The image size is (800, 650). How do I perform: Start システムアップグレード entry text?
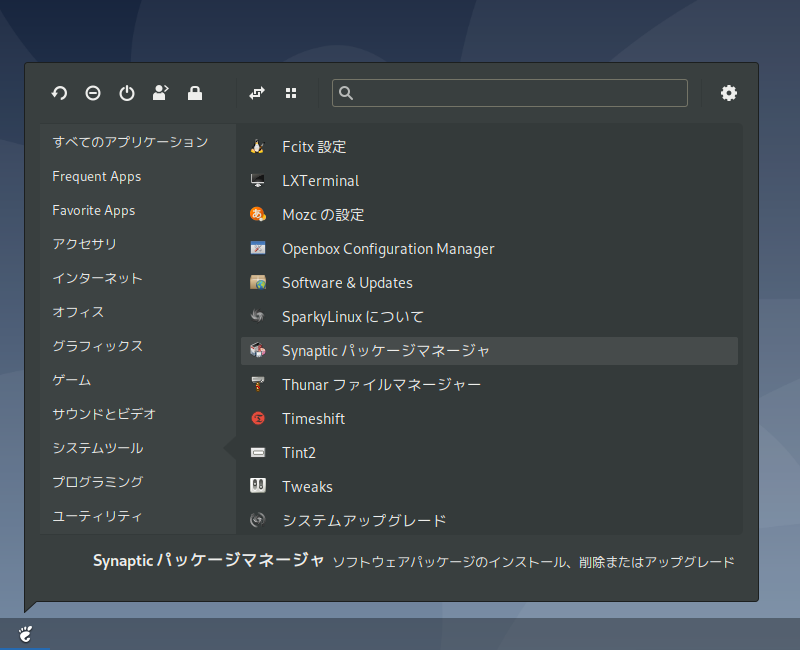(x=364, y=520)
